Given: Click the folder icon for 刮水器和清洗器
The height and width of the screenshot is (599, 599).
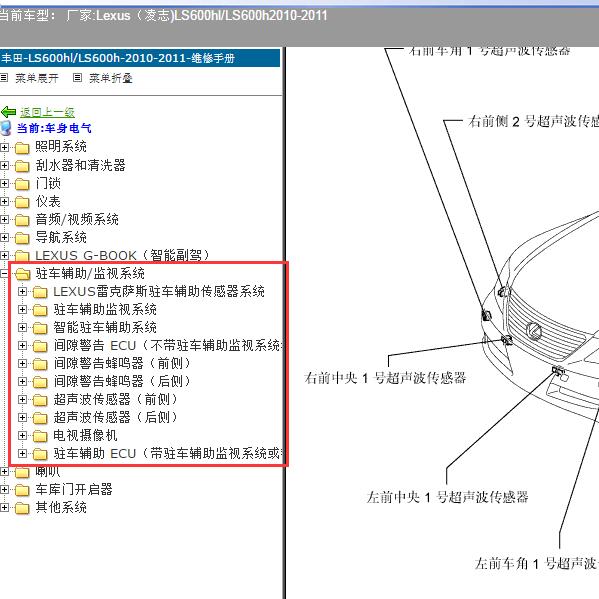Looking at the screenshot, I should click(x=22, y=166).
